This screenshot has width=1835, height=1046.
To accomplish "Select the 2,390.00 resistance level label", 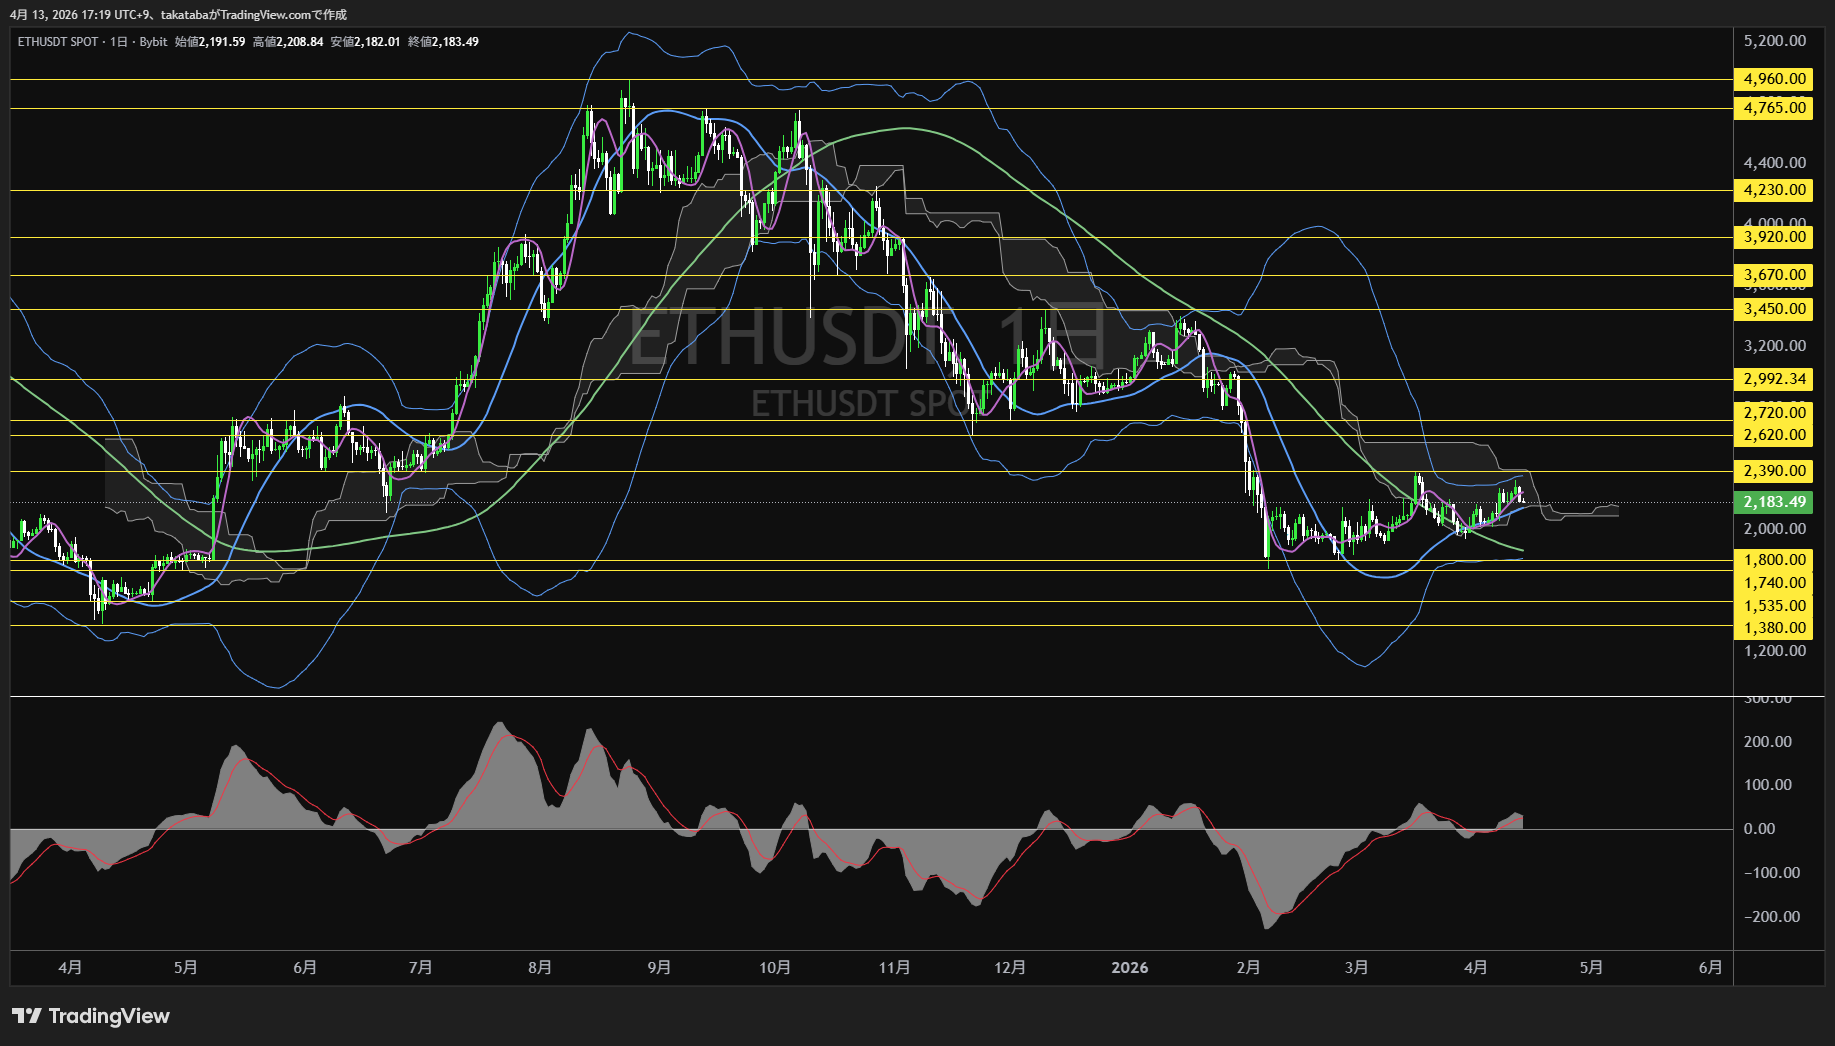I will (1774, 471).
